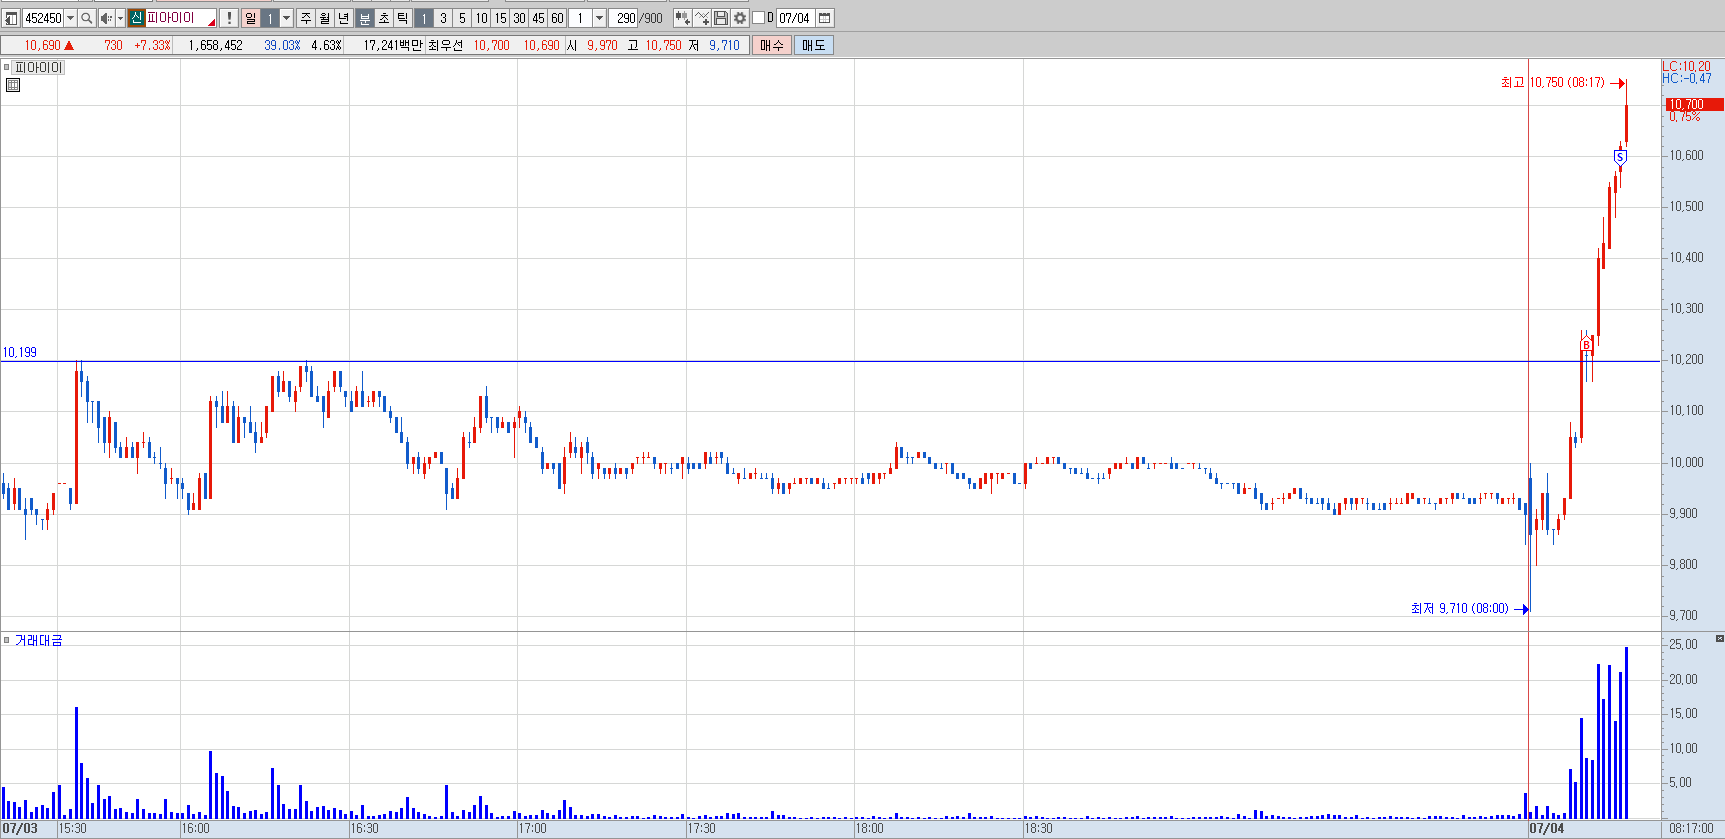Image resolution: width=1725 pixels, height=839 pixels.
Task: Expand the custom interval dropdown arrow
Action: pos(599,18)
